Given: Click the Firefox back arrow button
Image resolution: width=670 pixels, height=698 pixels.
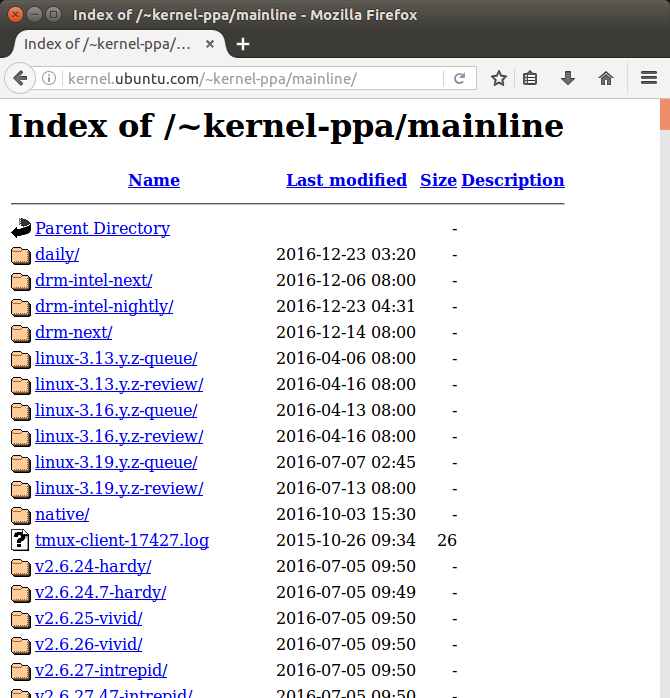Looking at the screenshot, I should [20, 79].
